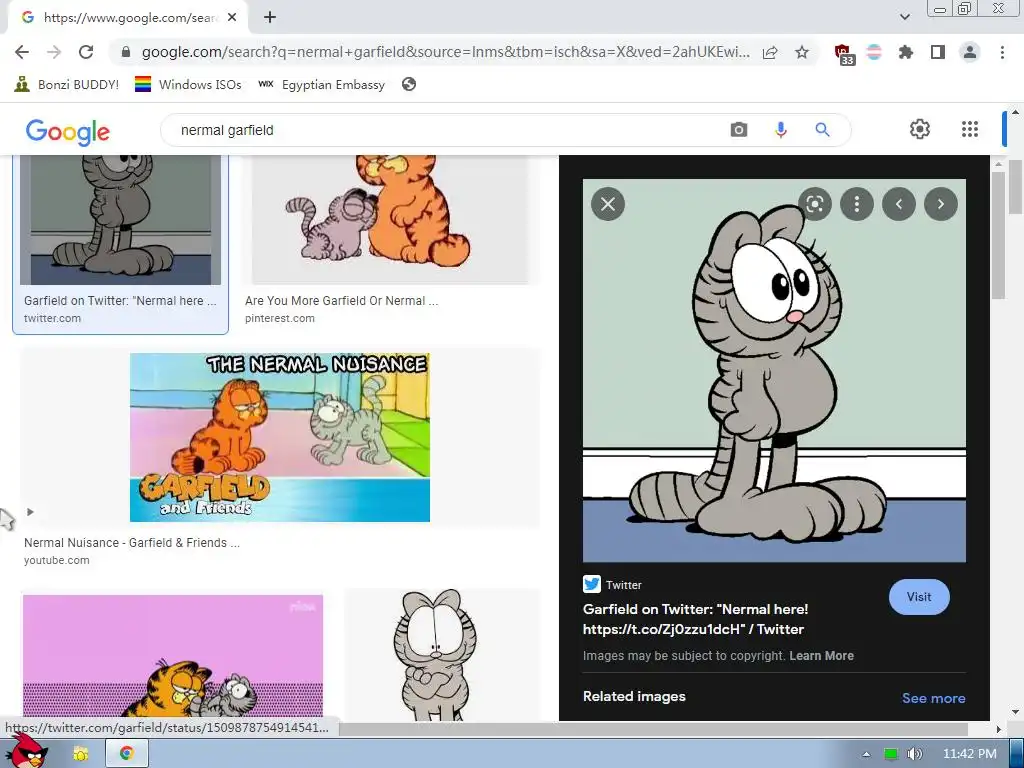
Task: Select The Nermal Nuisance video thumbnail
Action: point(280,438)
